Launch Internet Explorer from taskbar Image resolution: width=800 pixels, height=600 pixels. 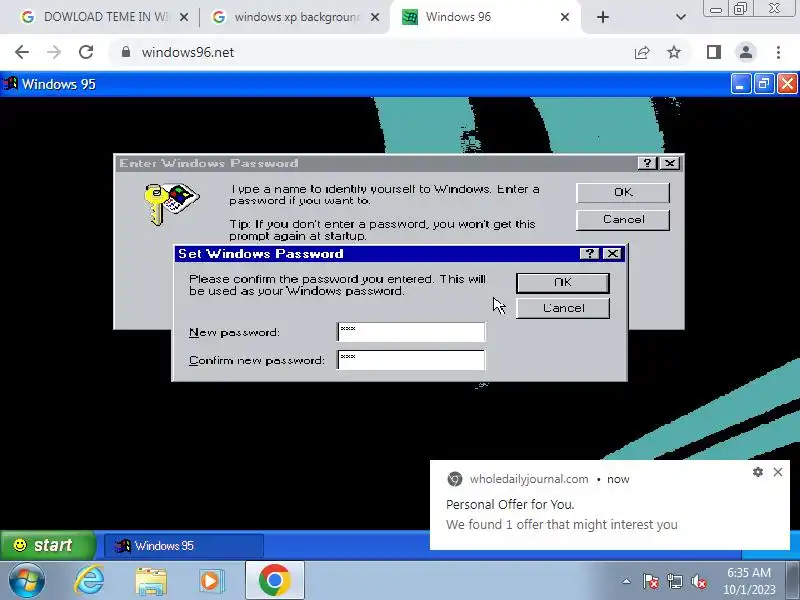tap(90, 581)
